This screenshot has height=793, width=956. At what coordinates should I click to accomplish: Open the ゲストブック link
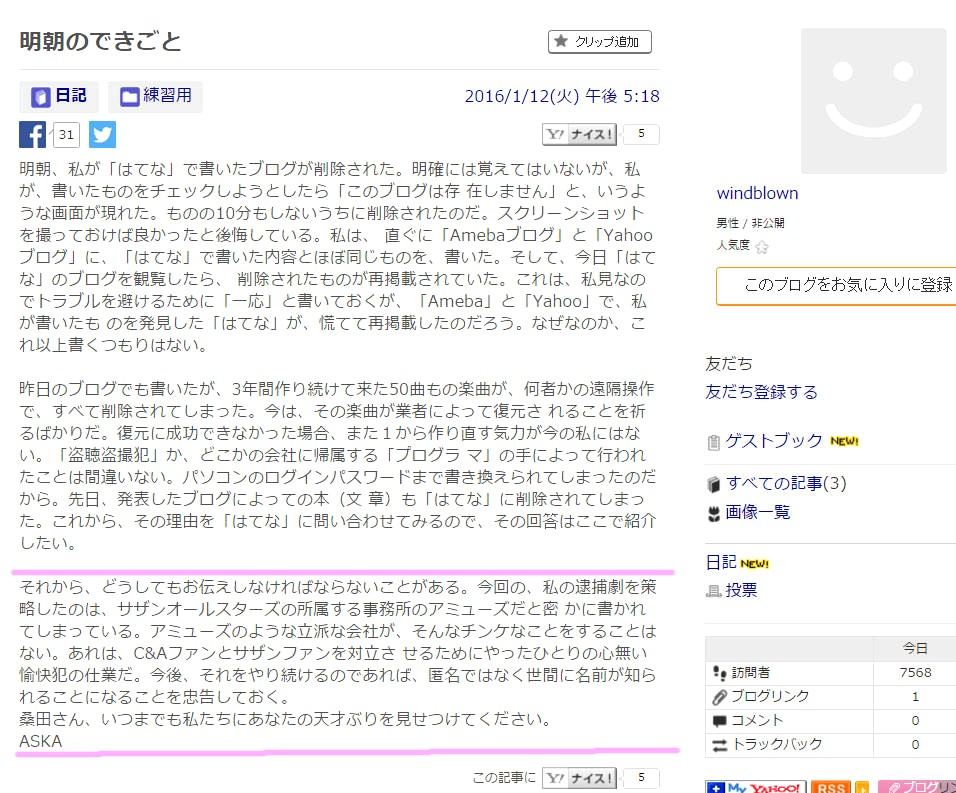[774, 441]
